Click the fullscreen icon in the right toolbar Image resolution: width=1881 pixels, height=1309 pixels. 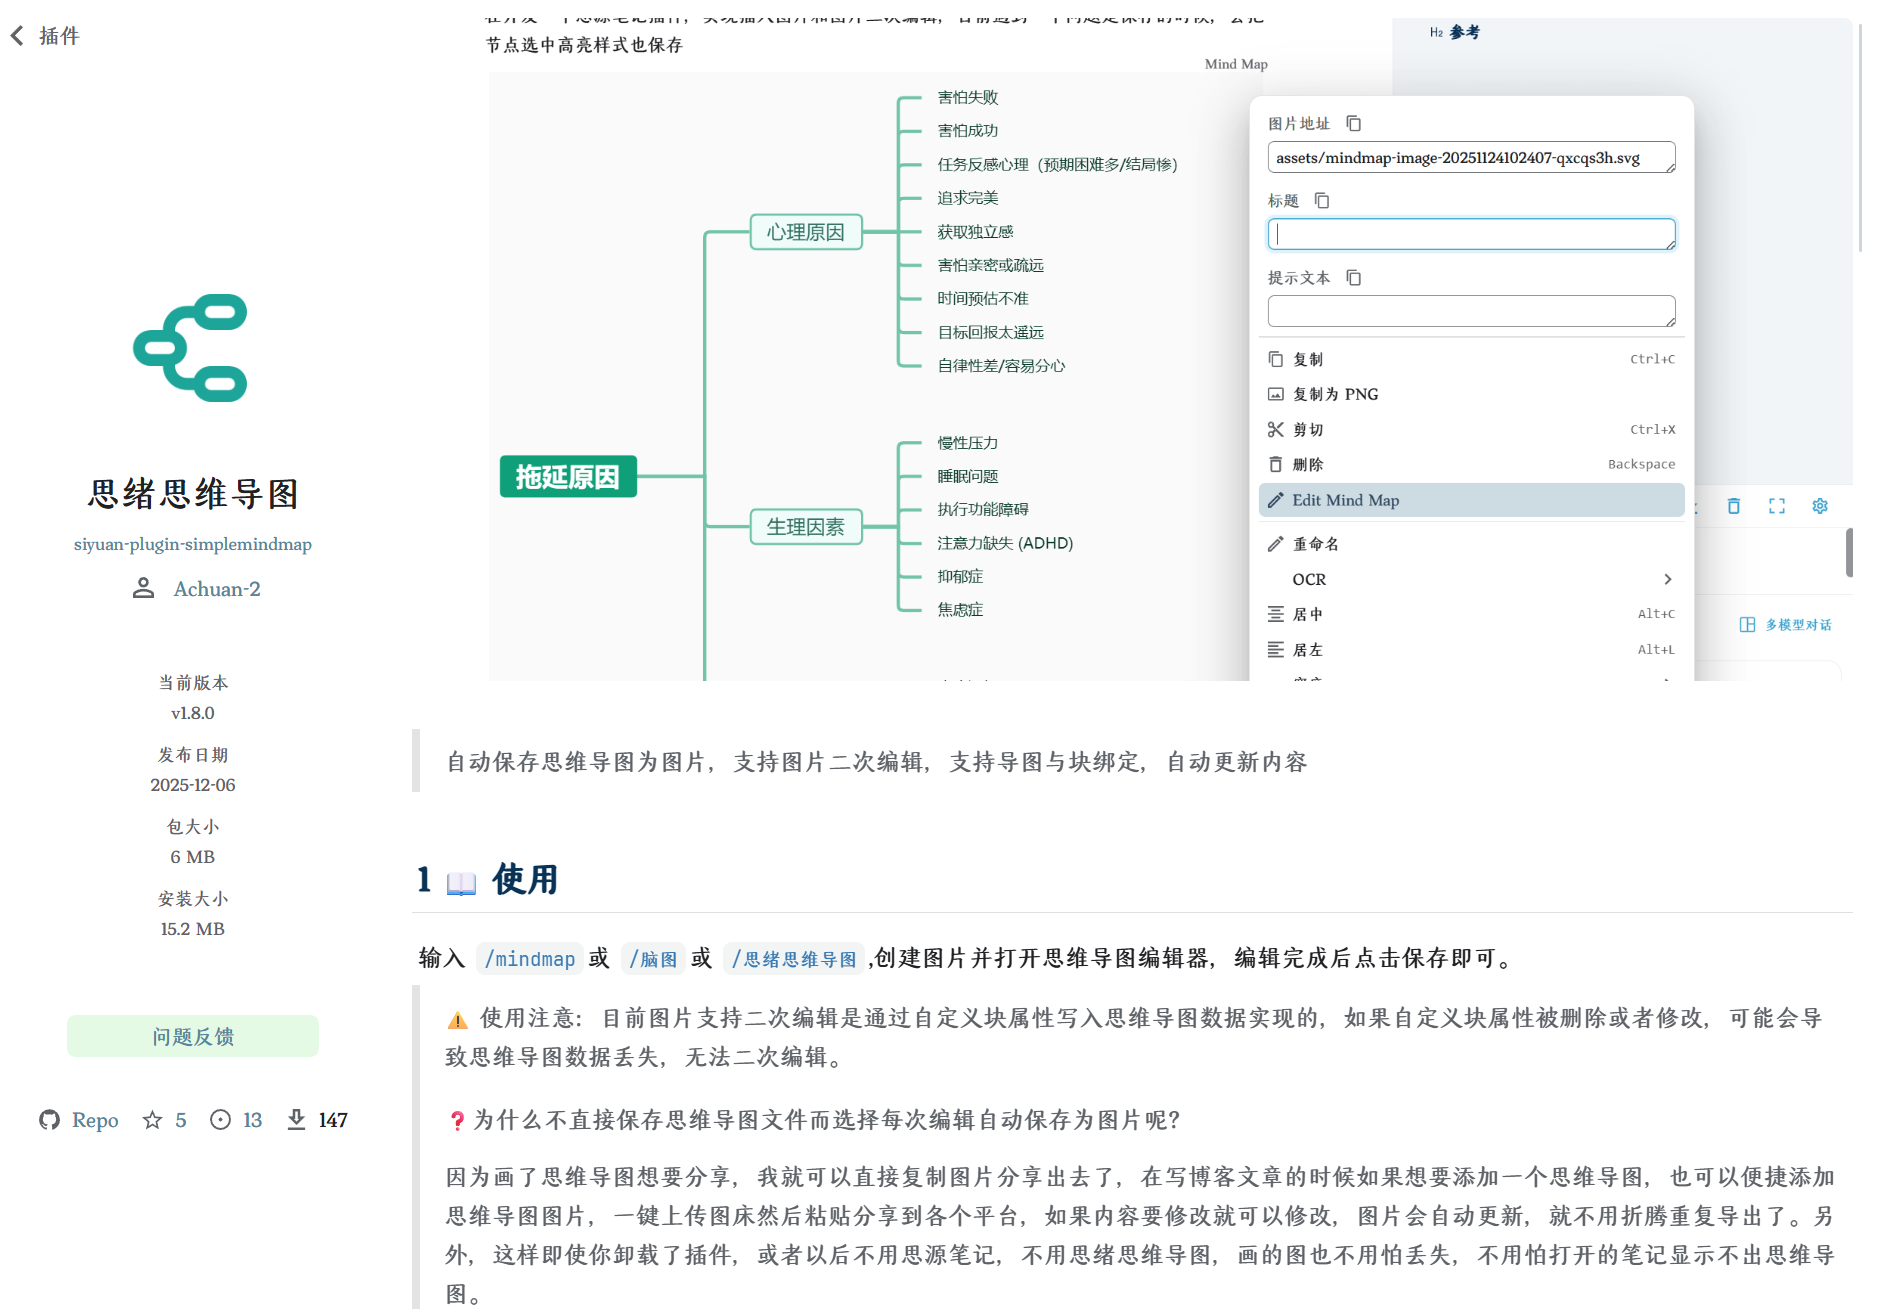pyautogui.click(x=1777, y=506)
